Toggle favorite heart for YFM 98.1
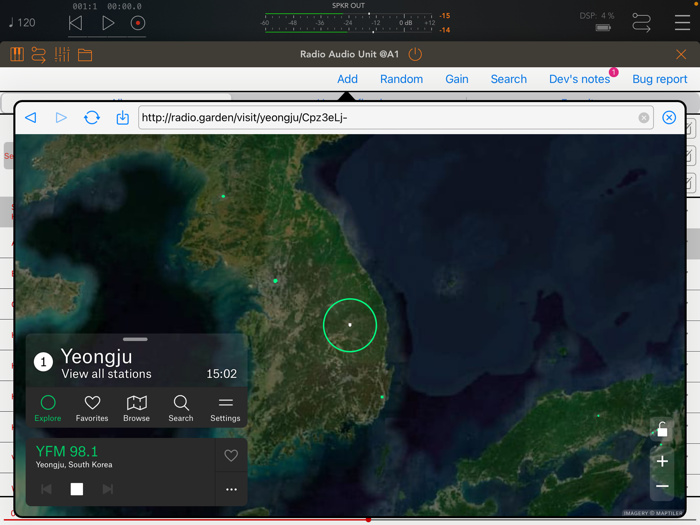Screen dimensions: 700x525 coord(231,455)
